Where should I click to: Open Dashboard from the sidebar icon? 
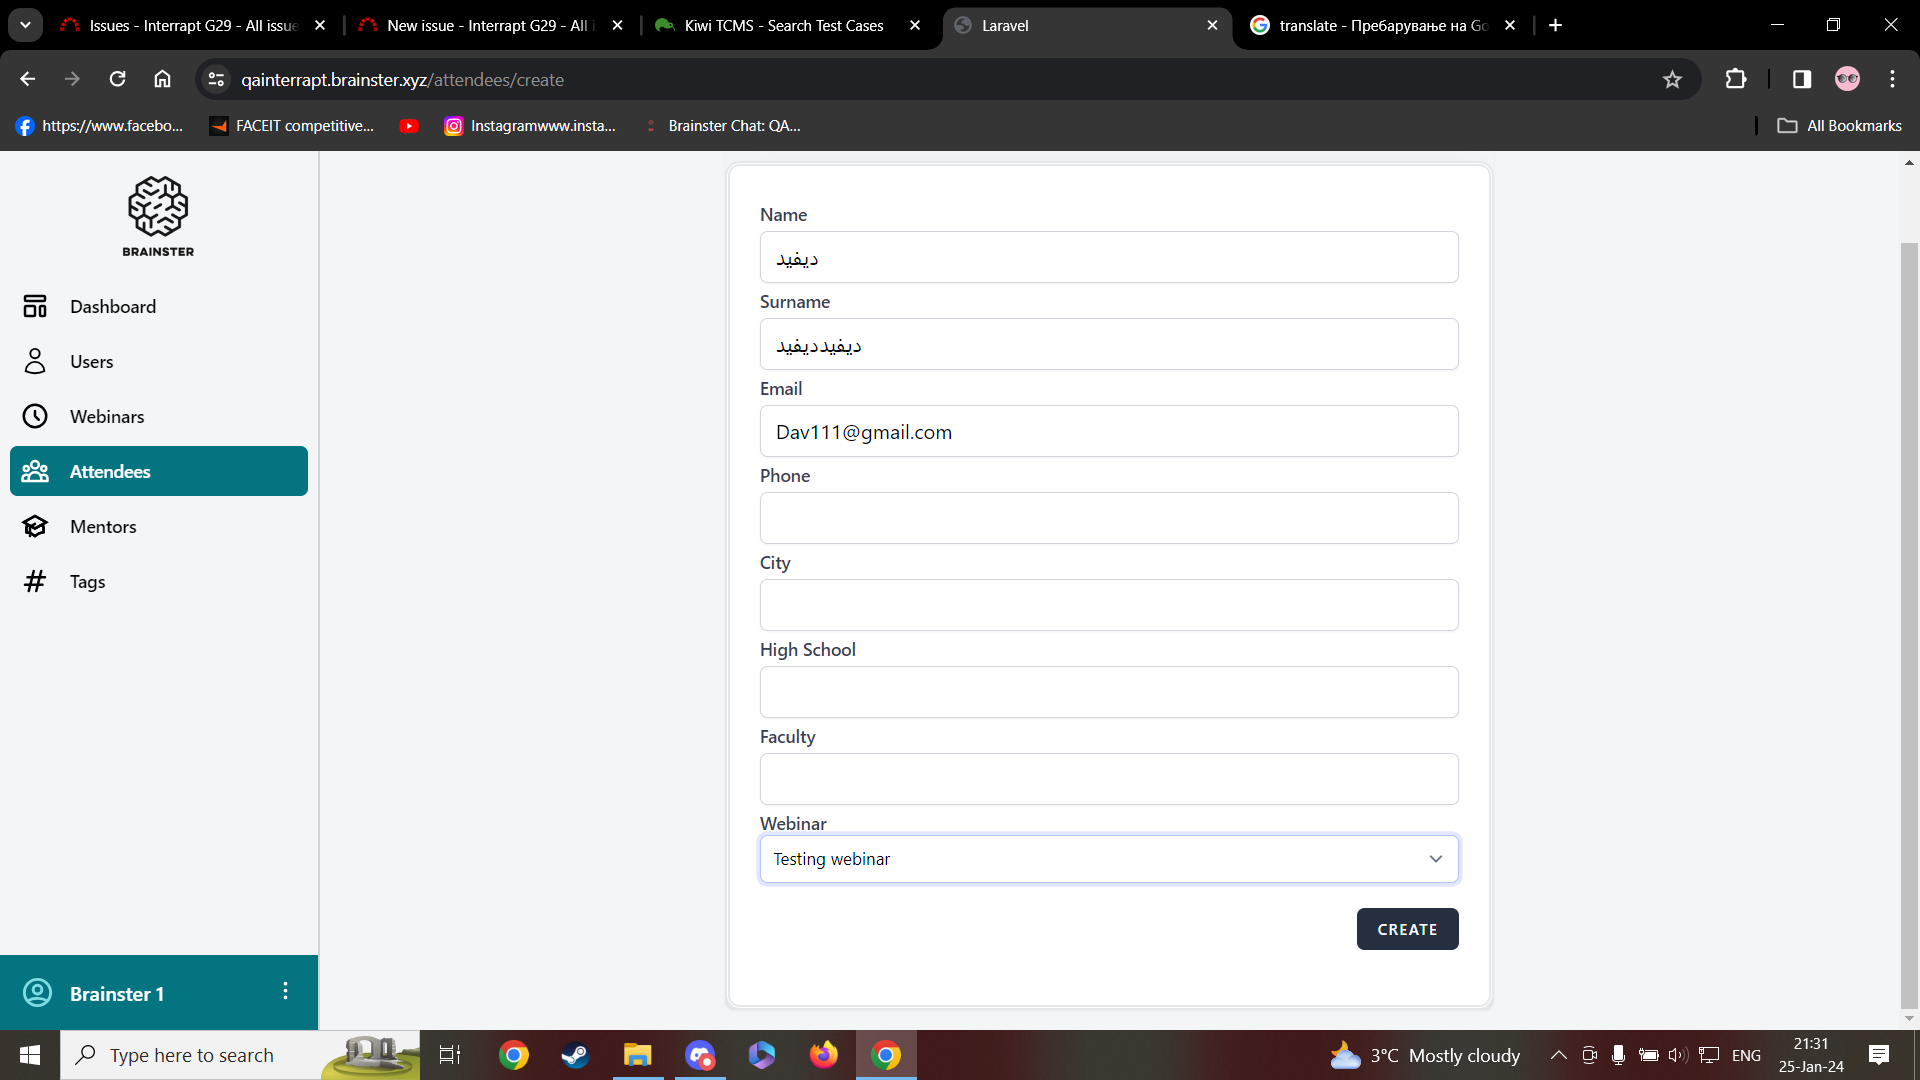point(35,307)
